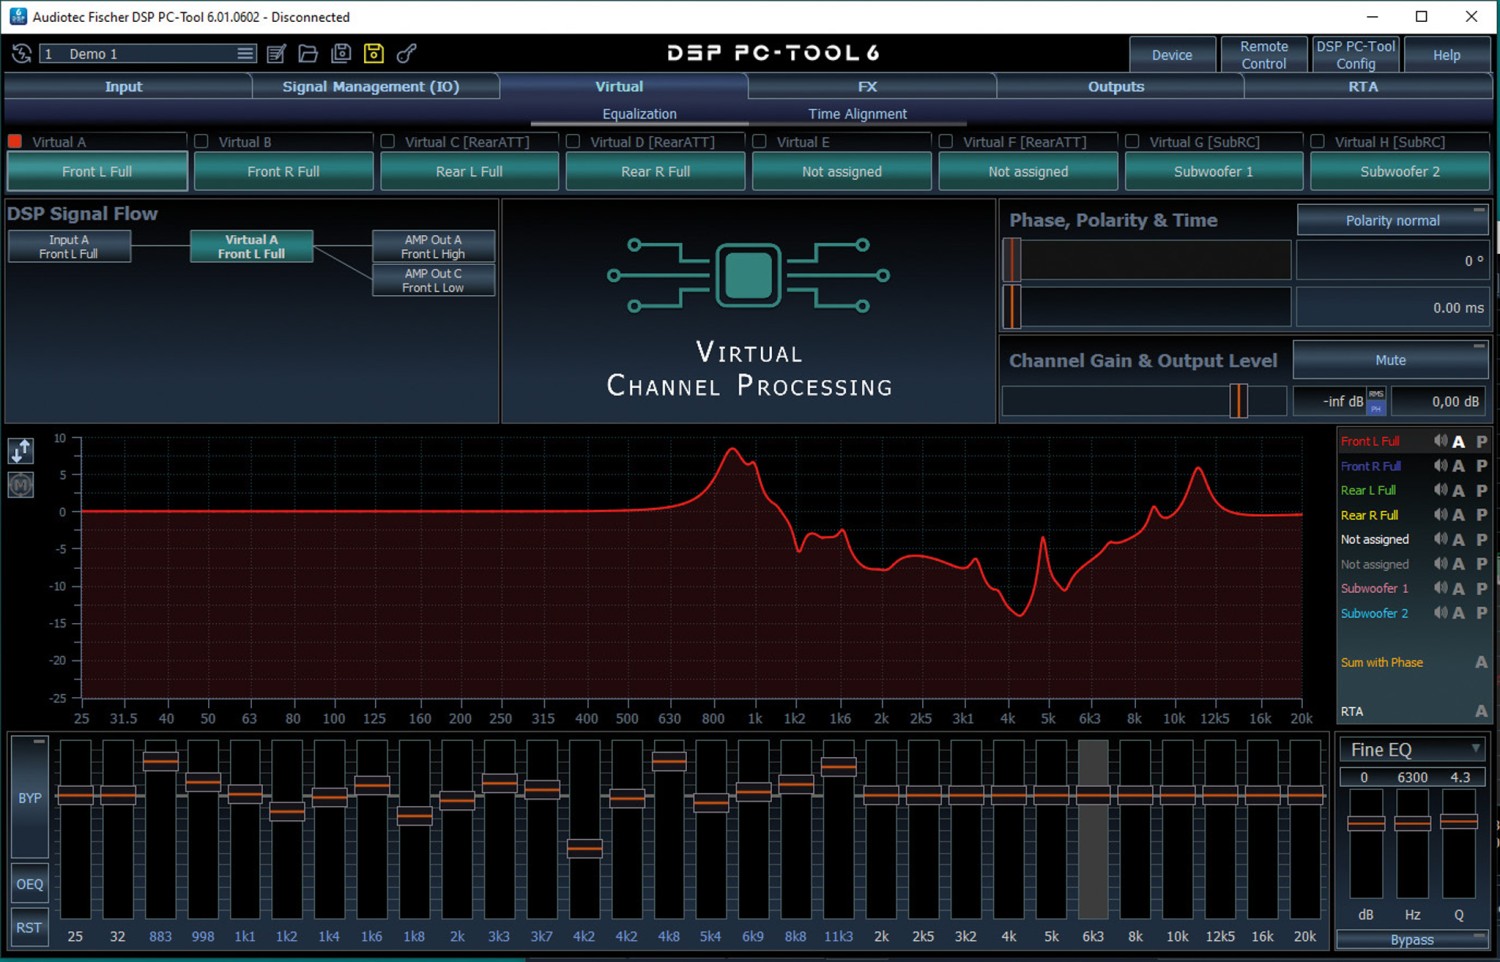This screenshot has width=1500, height=962.
Task: Click the speaker icon for Subwoofer 1
Action: pyautogui.click(x=1440, y=588)
